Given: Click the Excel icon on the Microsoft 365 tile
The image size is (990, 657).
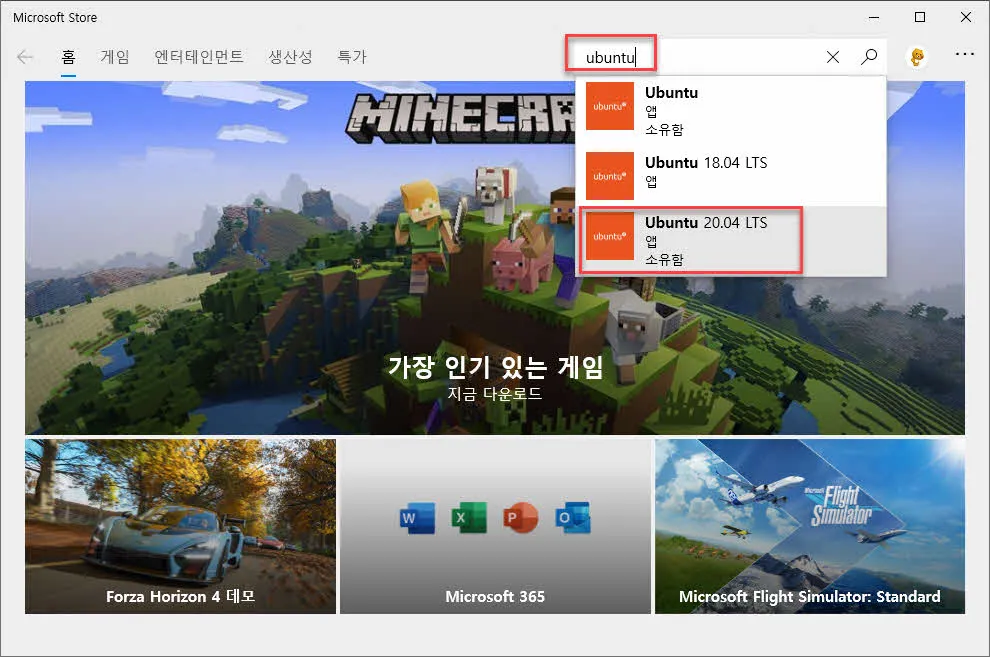Looking at the screenshot, I should (469, 518).
